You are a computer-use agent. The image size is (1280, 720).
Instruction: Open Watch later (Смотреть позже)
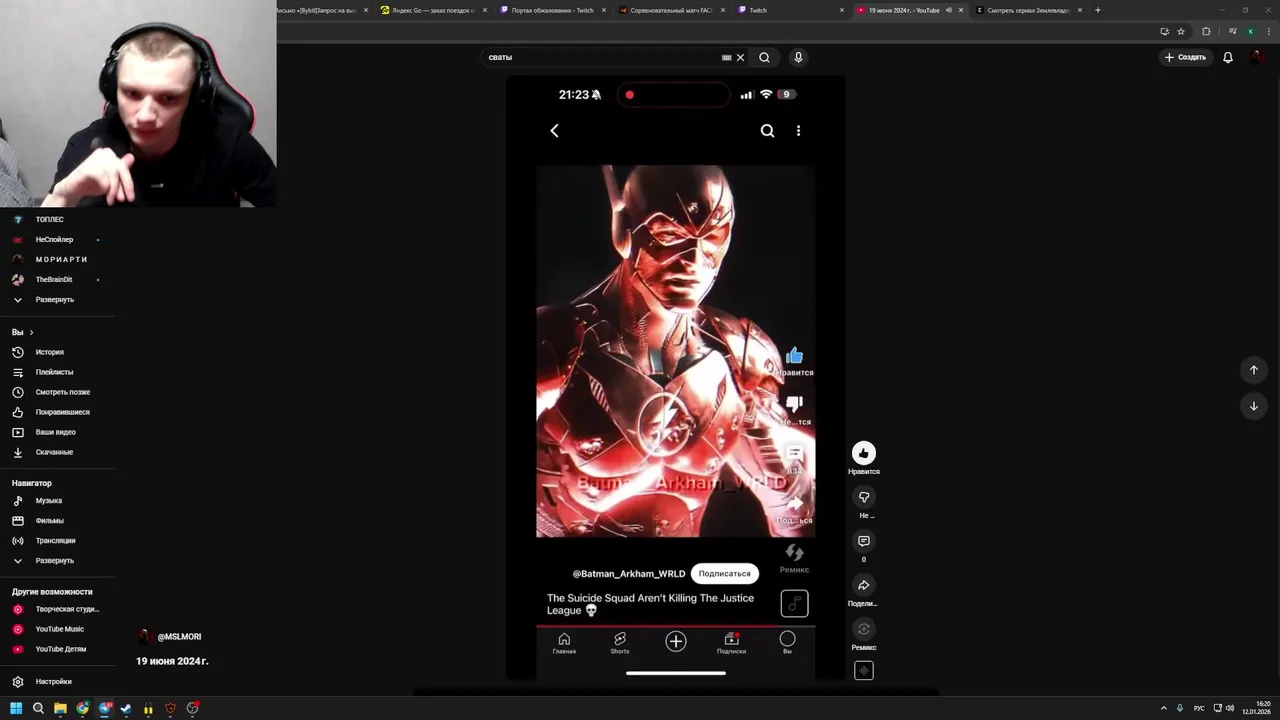[62, 392]
